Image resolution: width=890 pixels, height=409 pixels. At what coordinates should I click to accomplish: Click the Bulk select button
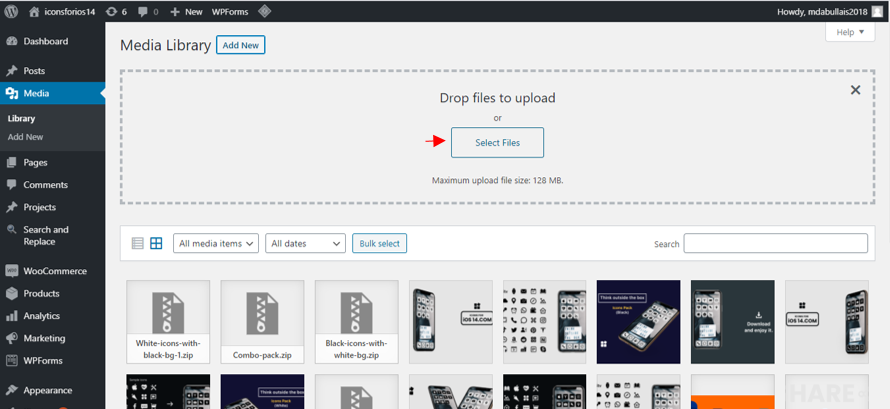(x=380, y=243)
